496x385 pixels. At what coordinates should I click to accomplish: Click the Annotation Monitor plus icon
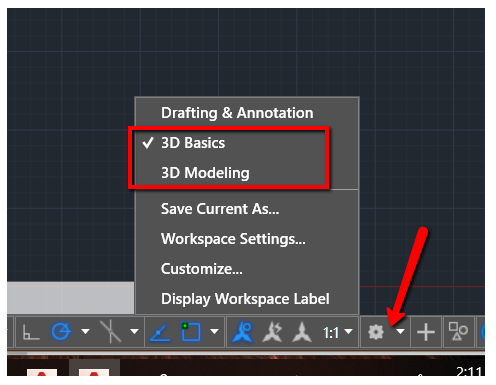426,332
